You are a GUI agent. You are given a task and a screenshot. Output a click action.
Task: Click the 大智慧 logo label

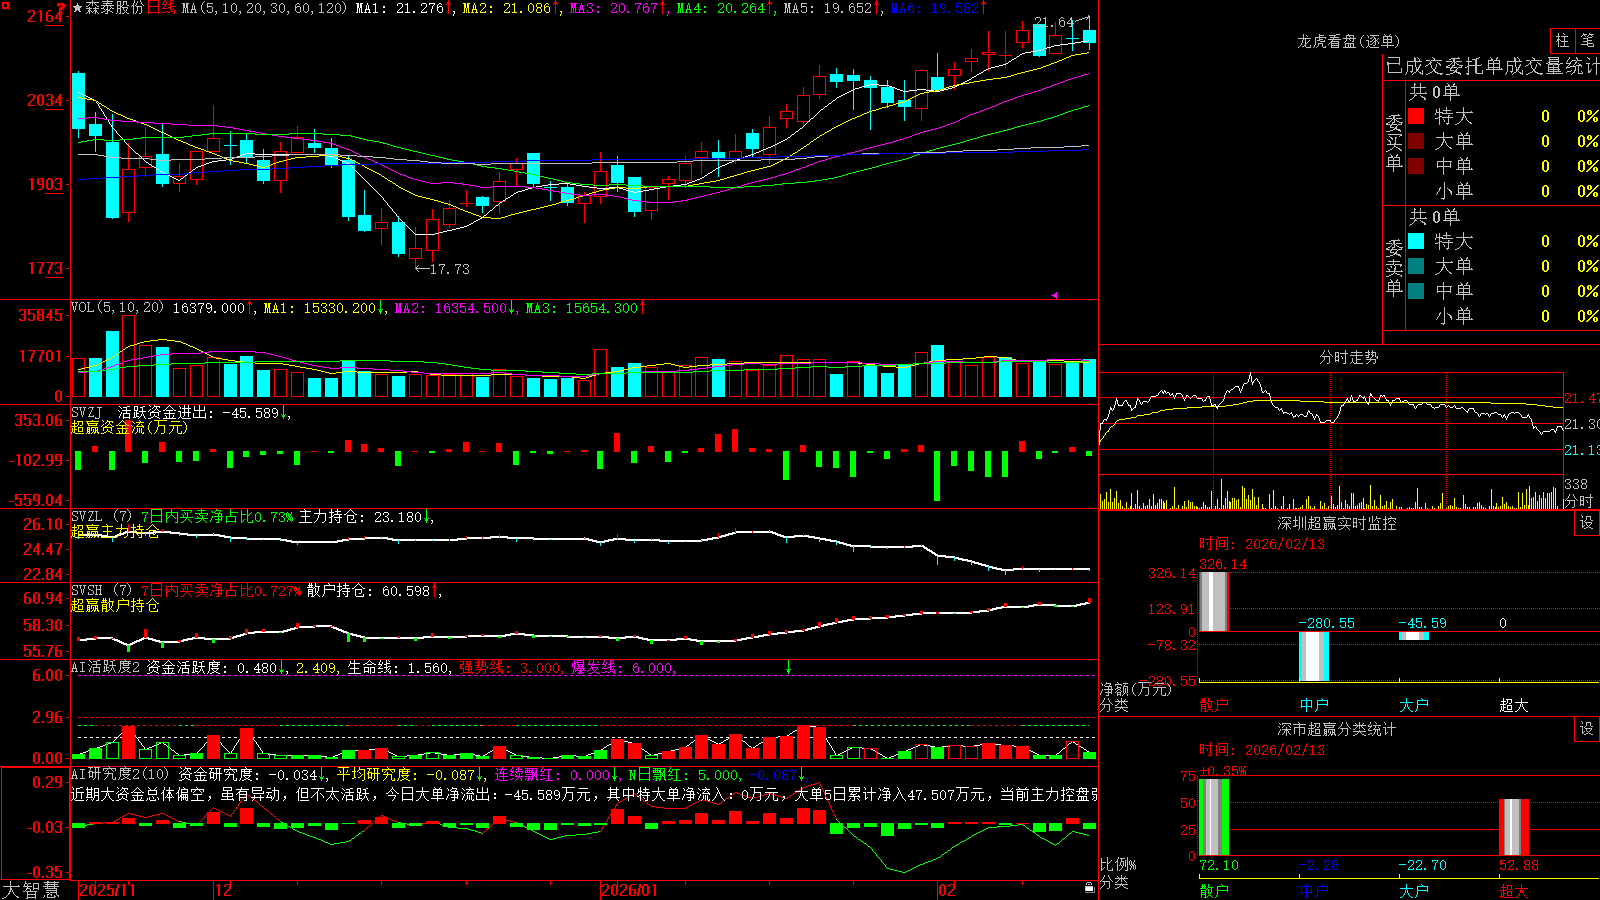coord(31,890)
